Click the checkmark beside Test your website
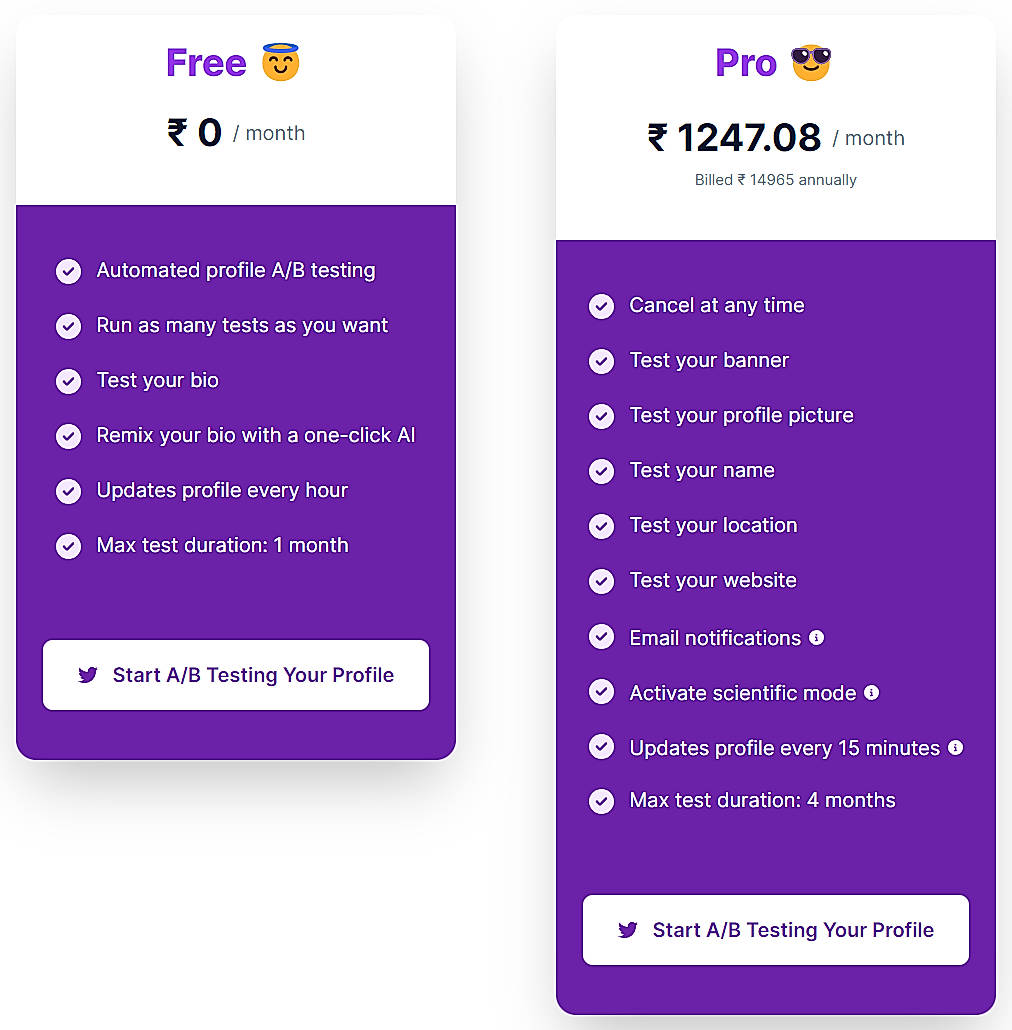Image resolution: width=1012 pixels, height=1030 pixels. [x=601, y=580]
